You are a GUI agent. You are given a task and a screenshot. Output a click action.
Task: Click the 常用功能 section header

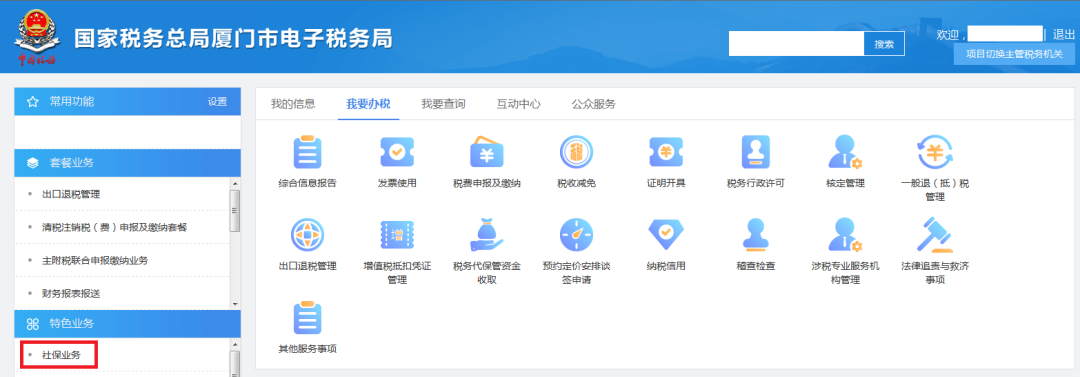click(x=127, y=102)
